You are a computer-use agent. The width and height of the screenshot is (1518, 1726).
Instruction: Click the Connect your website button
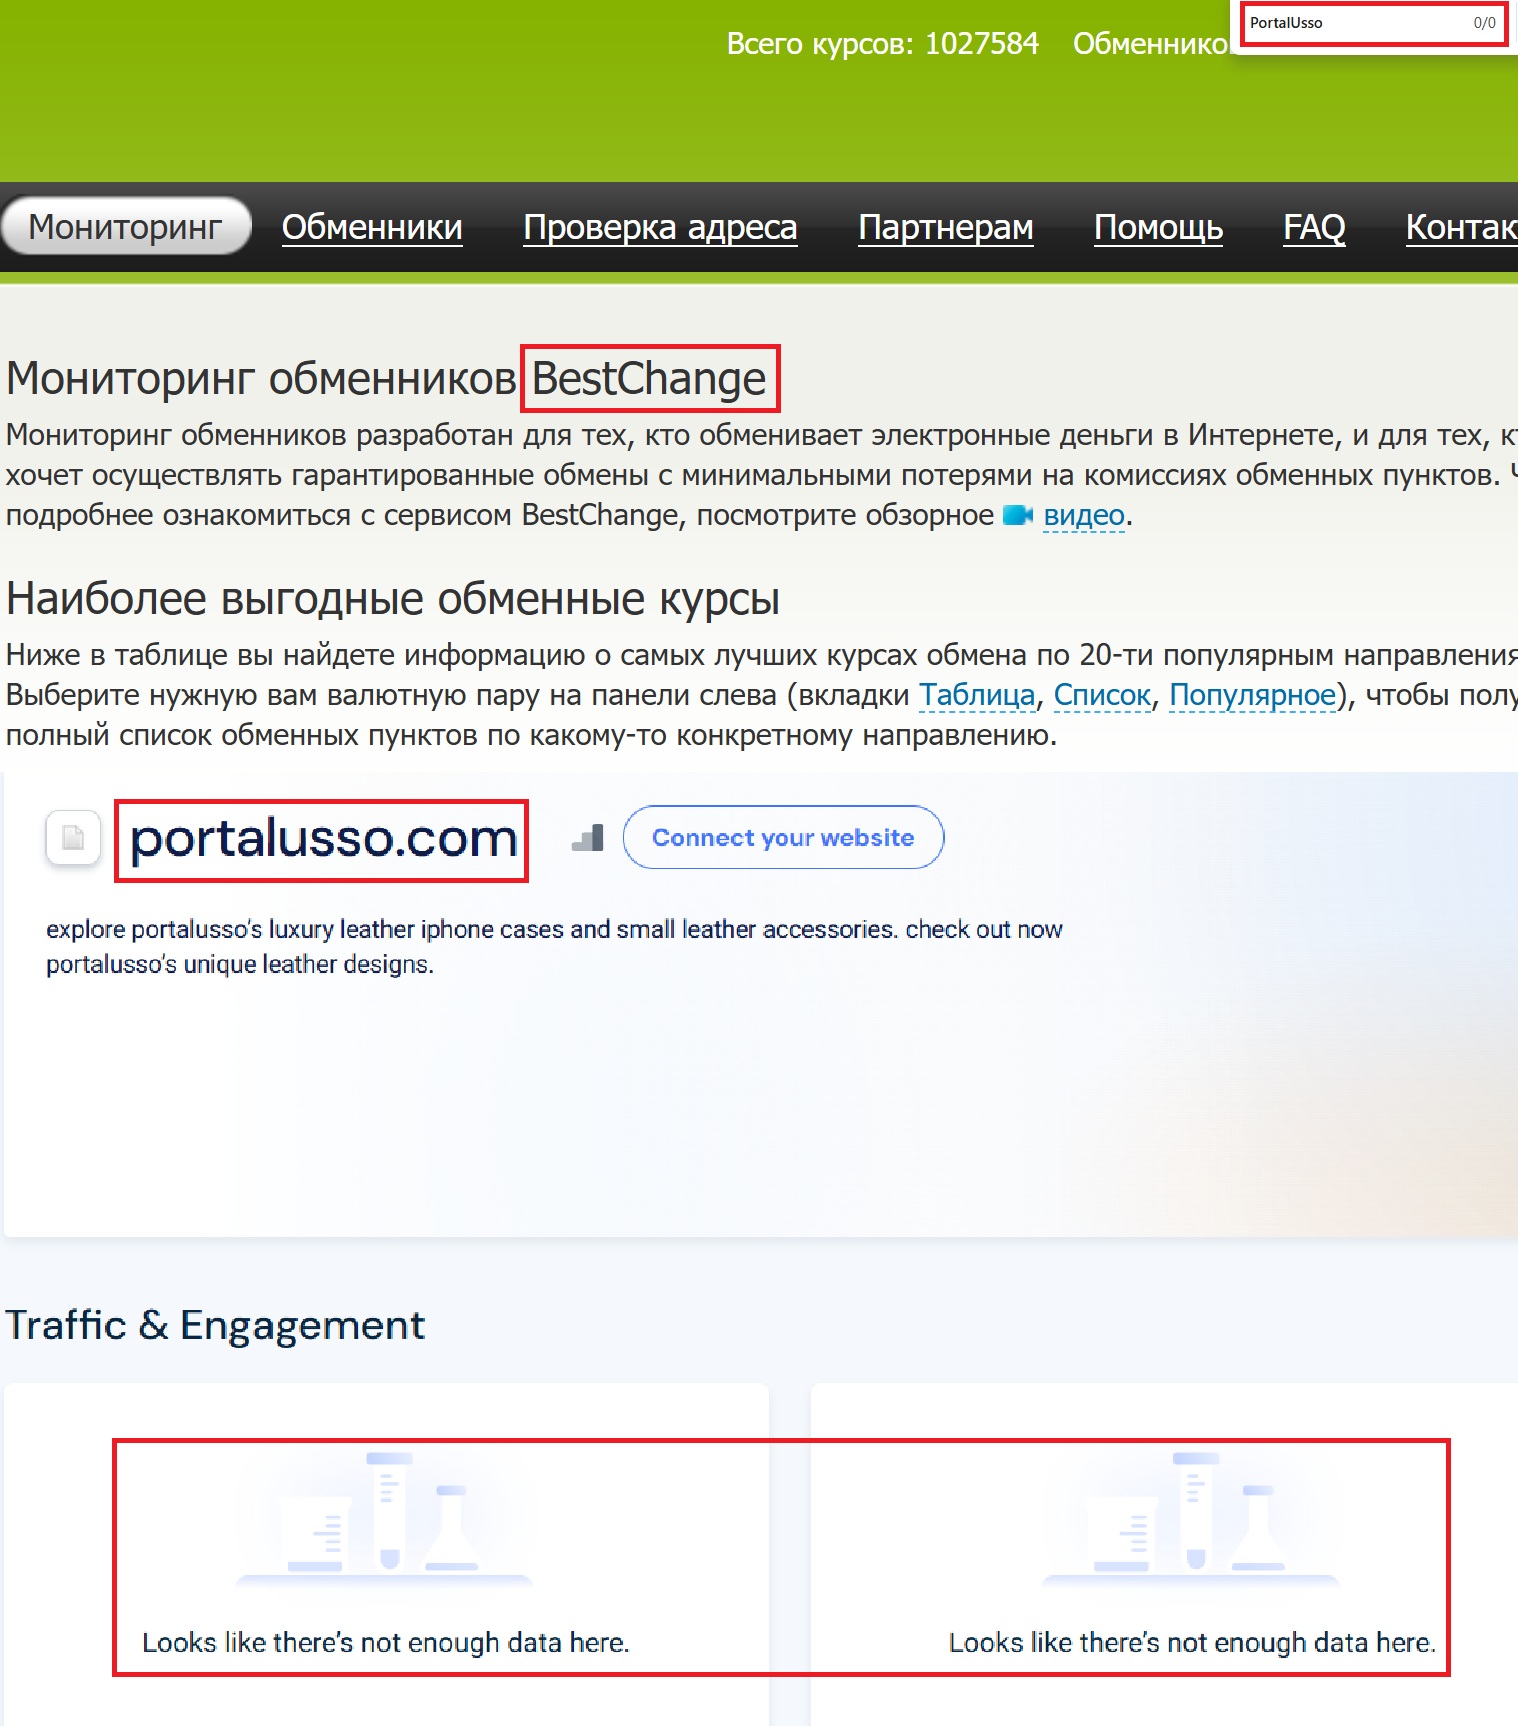[783, 837]
